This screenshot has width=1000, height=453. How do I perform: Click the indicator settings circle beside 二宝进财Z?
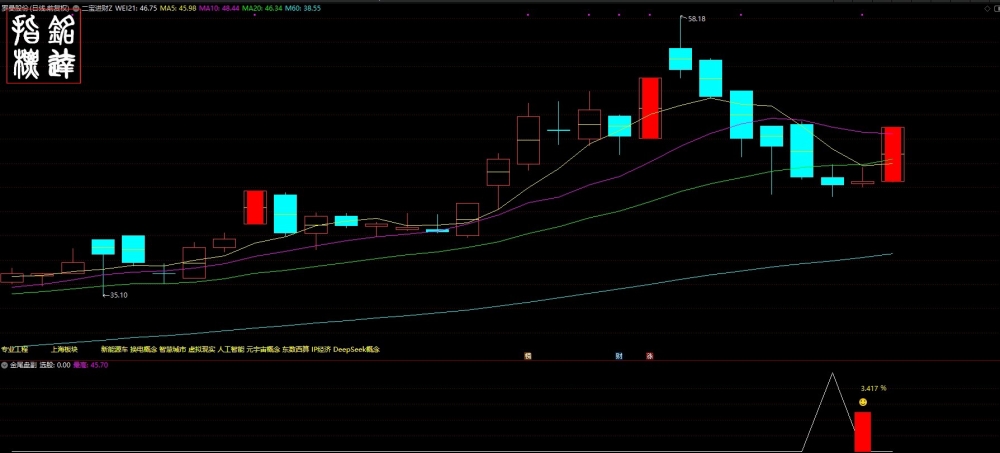coord(76,8)
